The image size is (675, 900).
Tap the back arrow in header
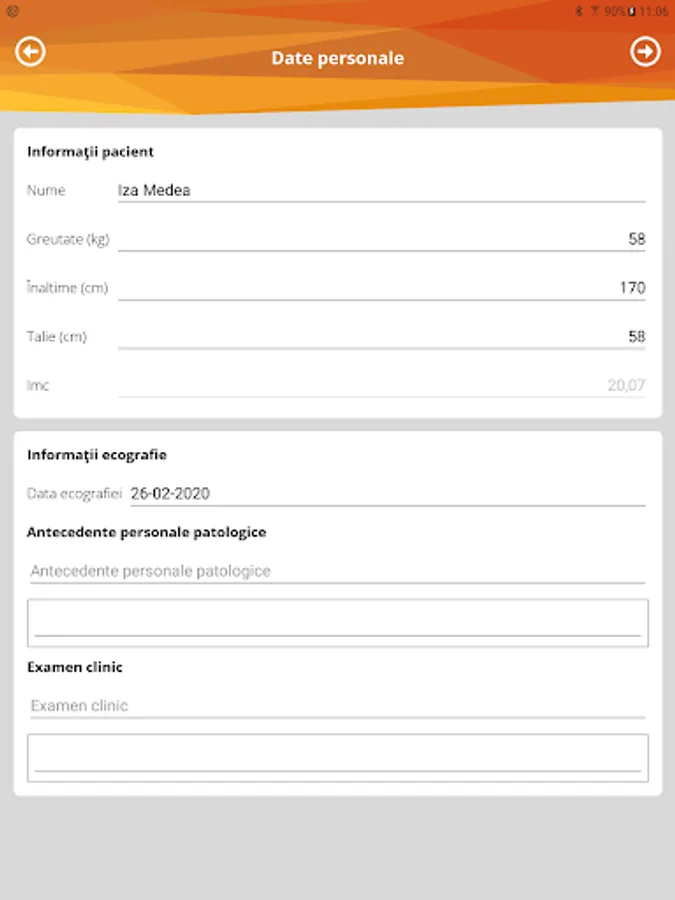(x=31, y=51)
